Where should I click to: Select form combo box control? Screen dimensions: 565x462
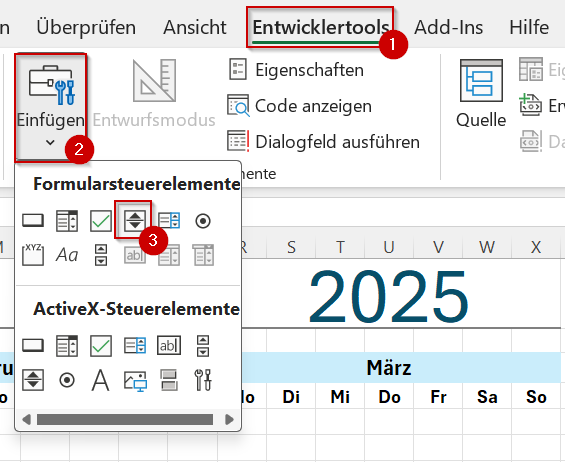click(67, 221)
